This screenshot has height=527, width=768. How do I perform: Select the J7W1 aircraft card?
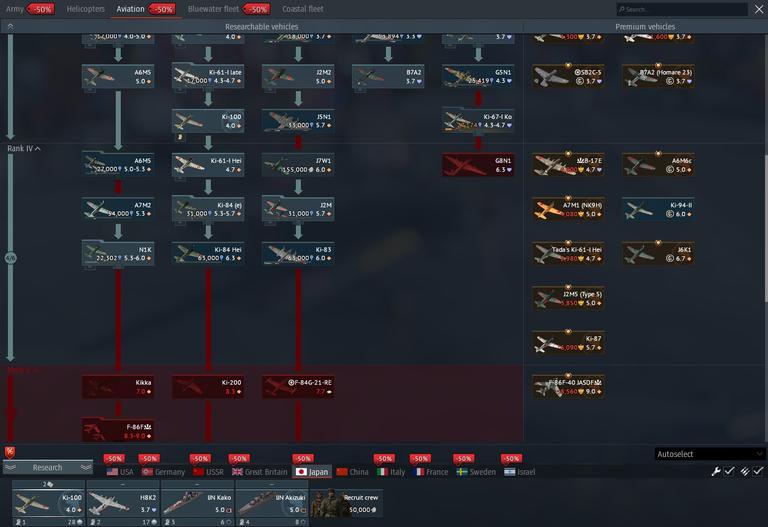(x=298, y=165)
